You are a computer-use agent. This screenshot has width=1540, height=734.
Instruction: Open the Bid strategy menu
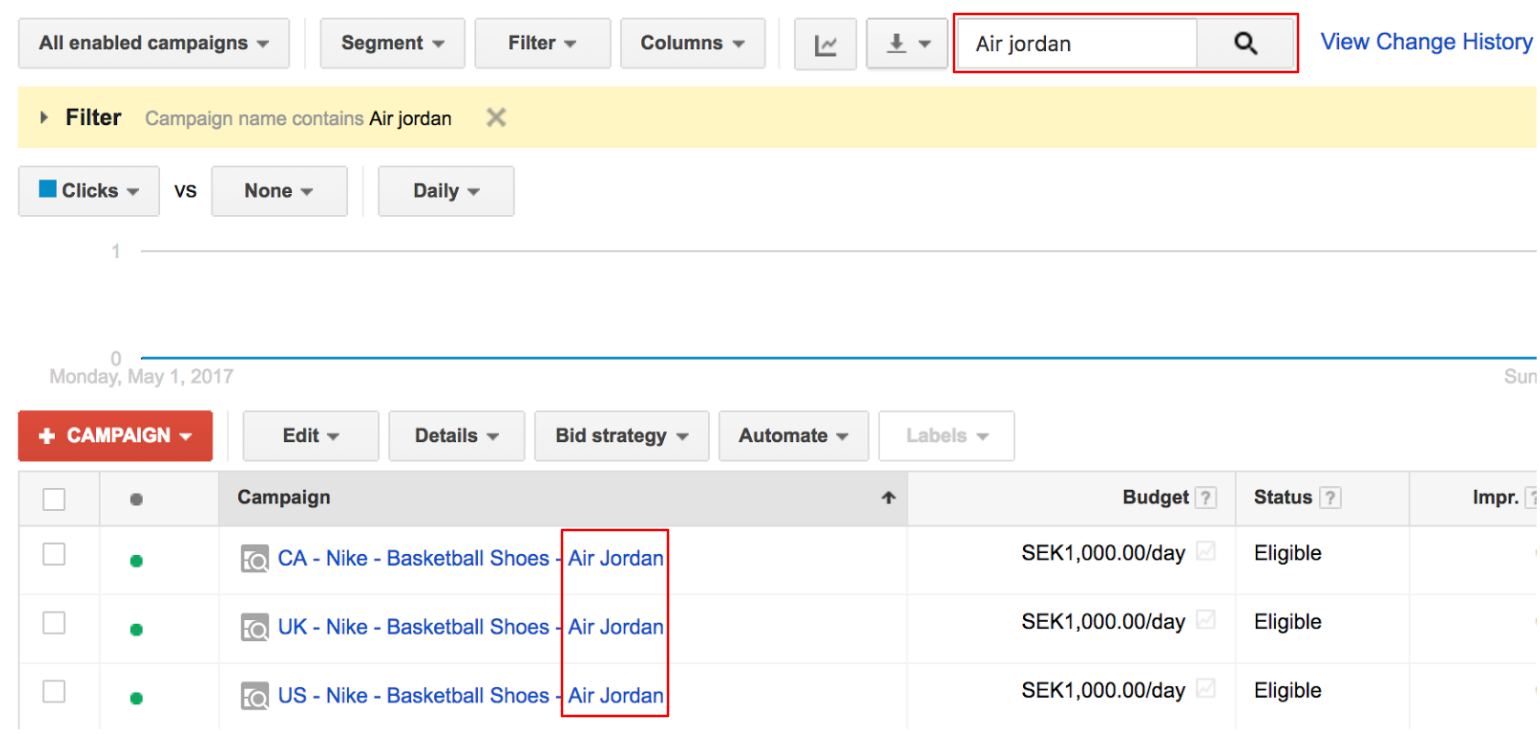(x=621, y=436)
